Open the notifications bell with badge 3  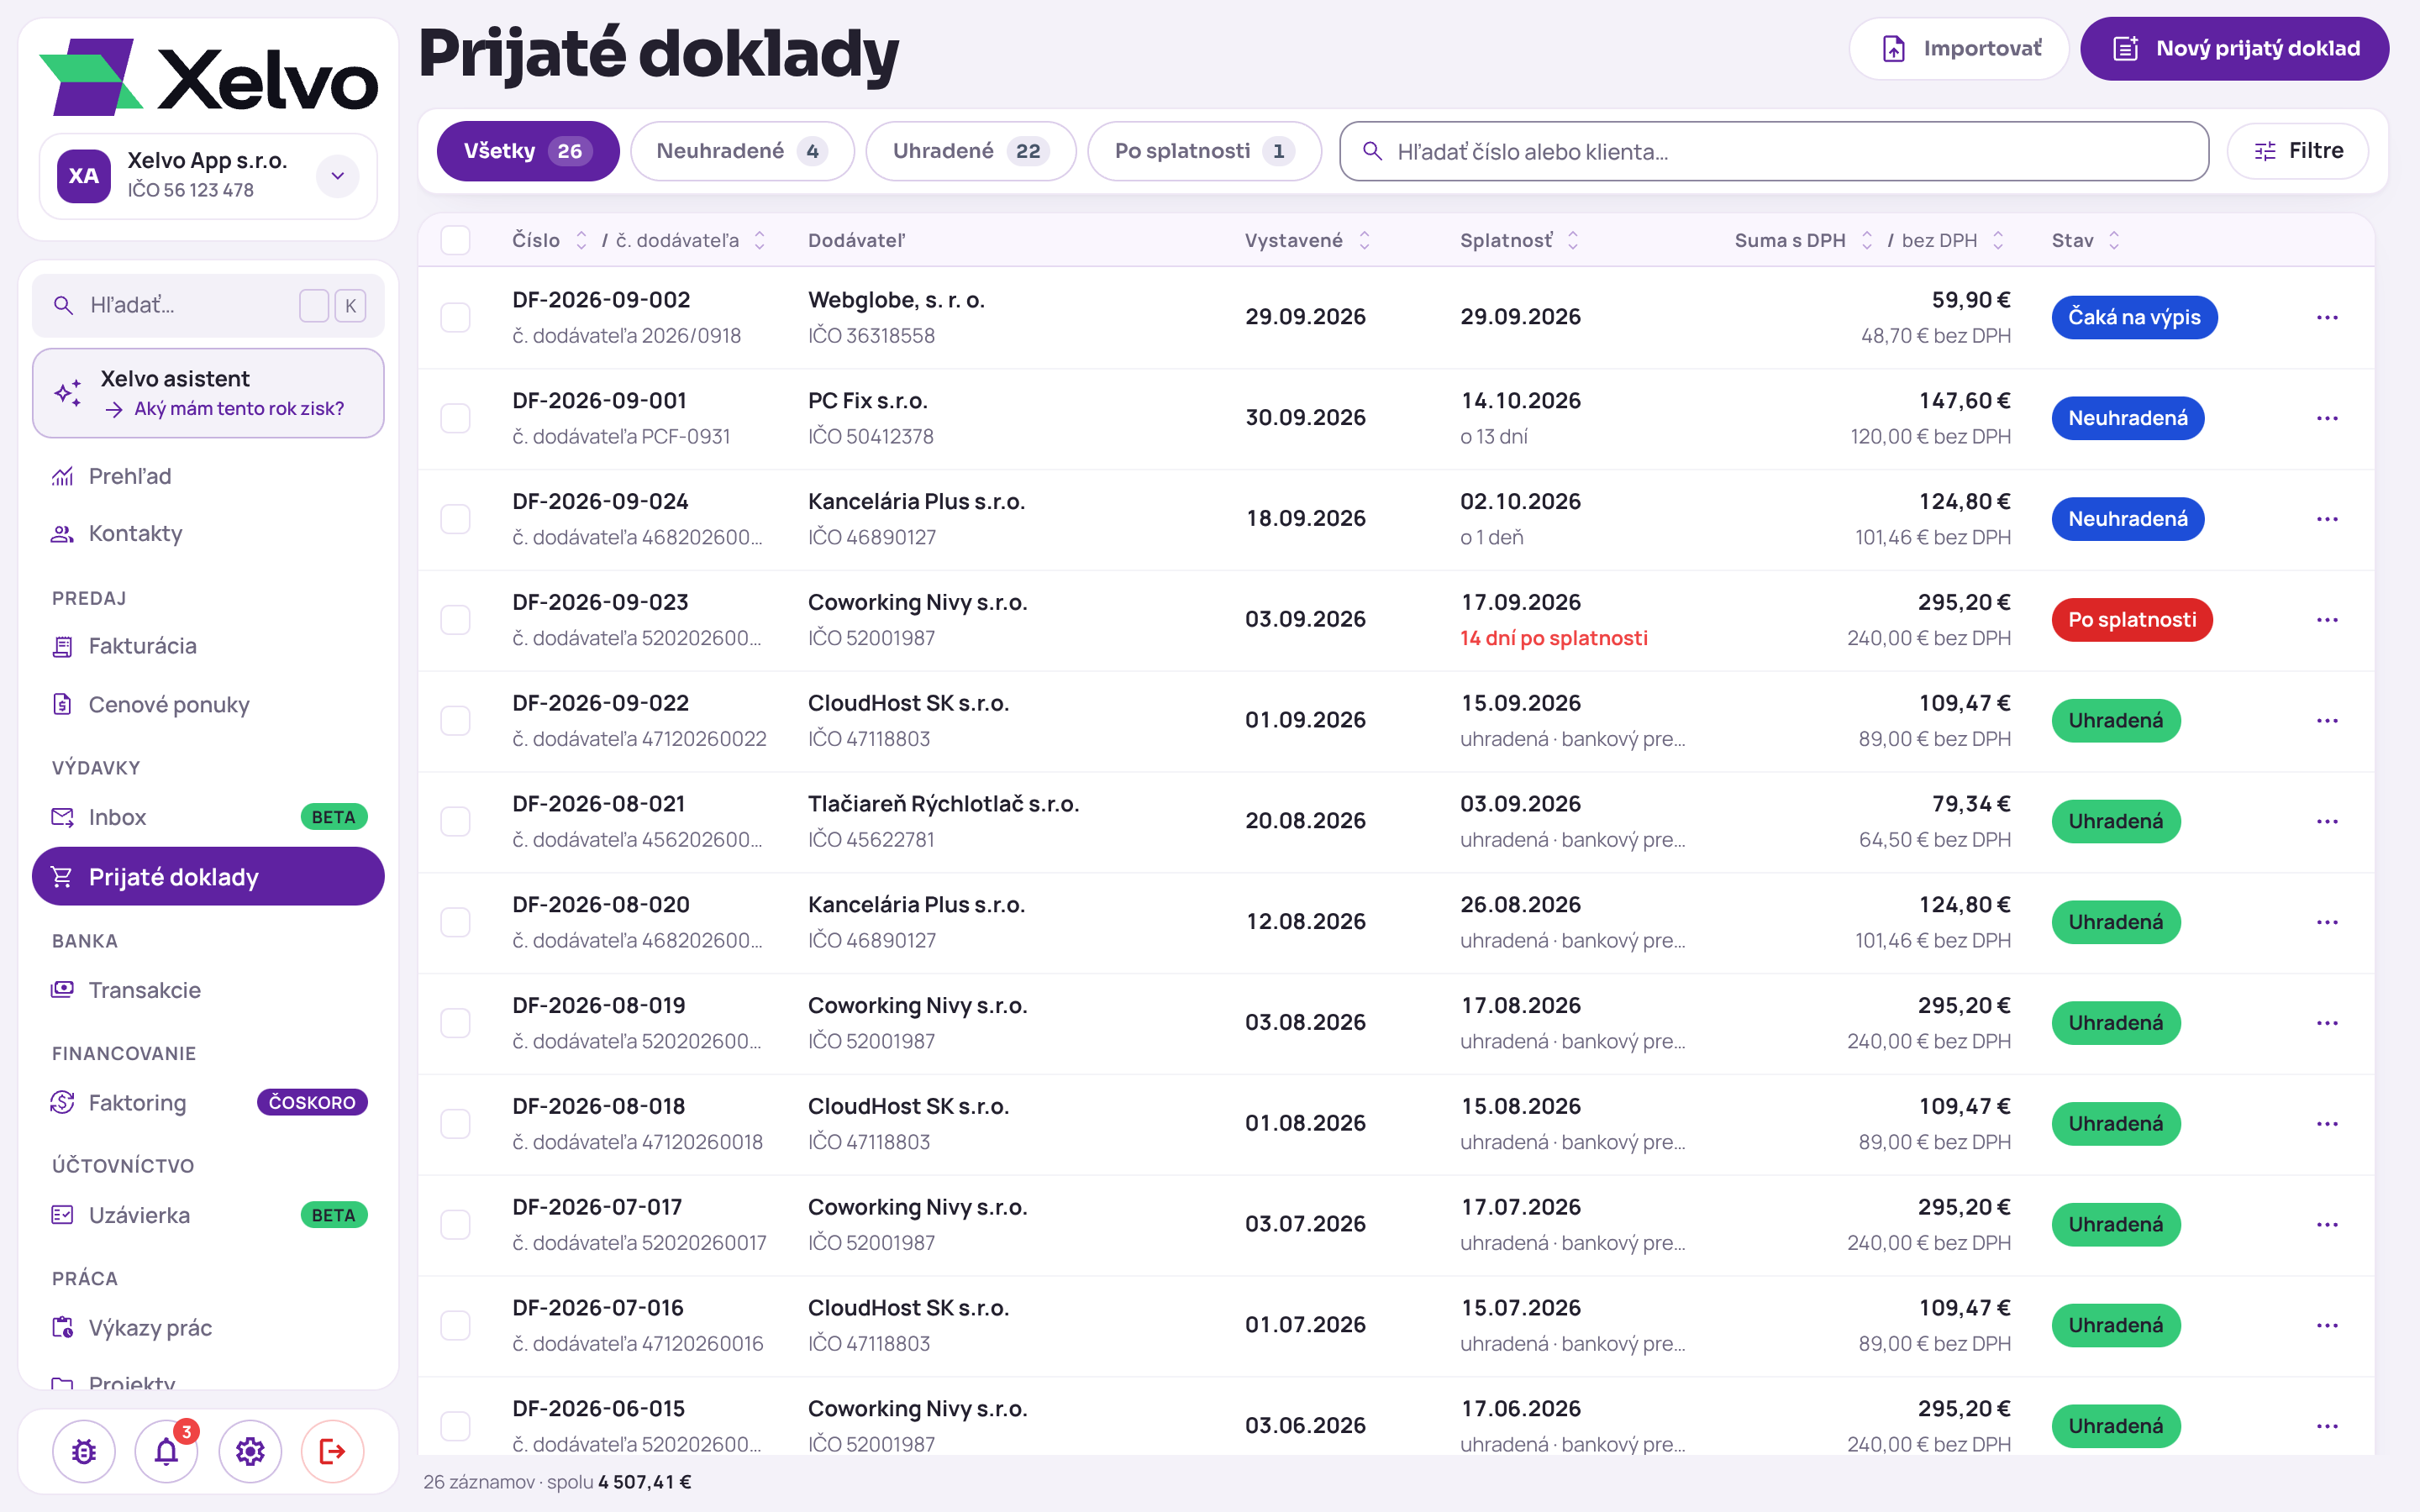pyautogui.click(x=167, y=1451)
